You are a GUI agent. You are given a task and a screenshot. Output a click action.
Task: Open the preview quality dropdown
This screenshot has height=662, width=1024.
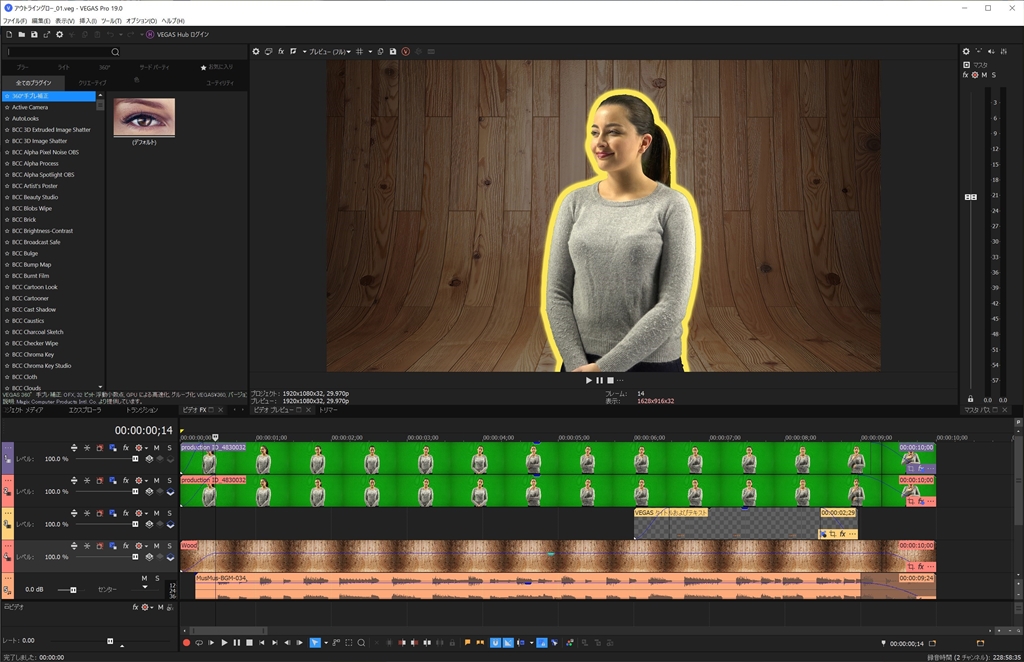[330, 51]
